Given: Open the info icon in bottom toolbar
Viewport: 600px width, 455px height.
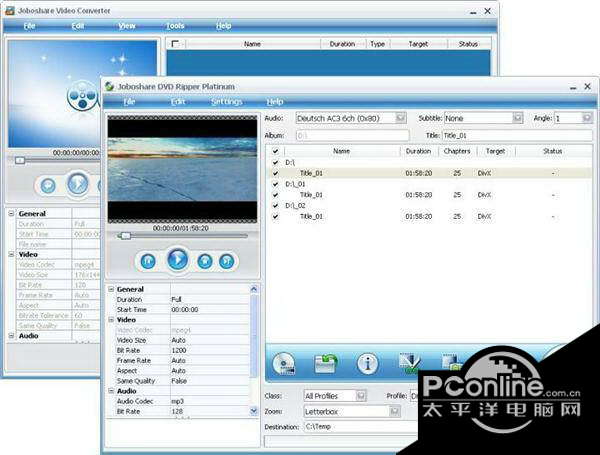Looking at the screenshot, I should (367, 363).
